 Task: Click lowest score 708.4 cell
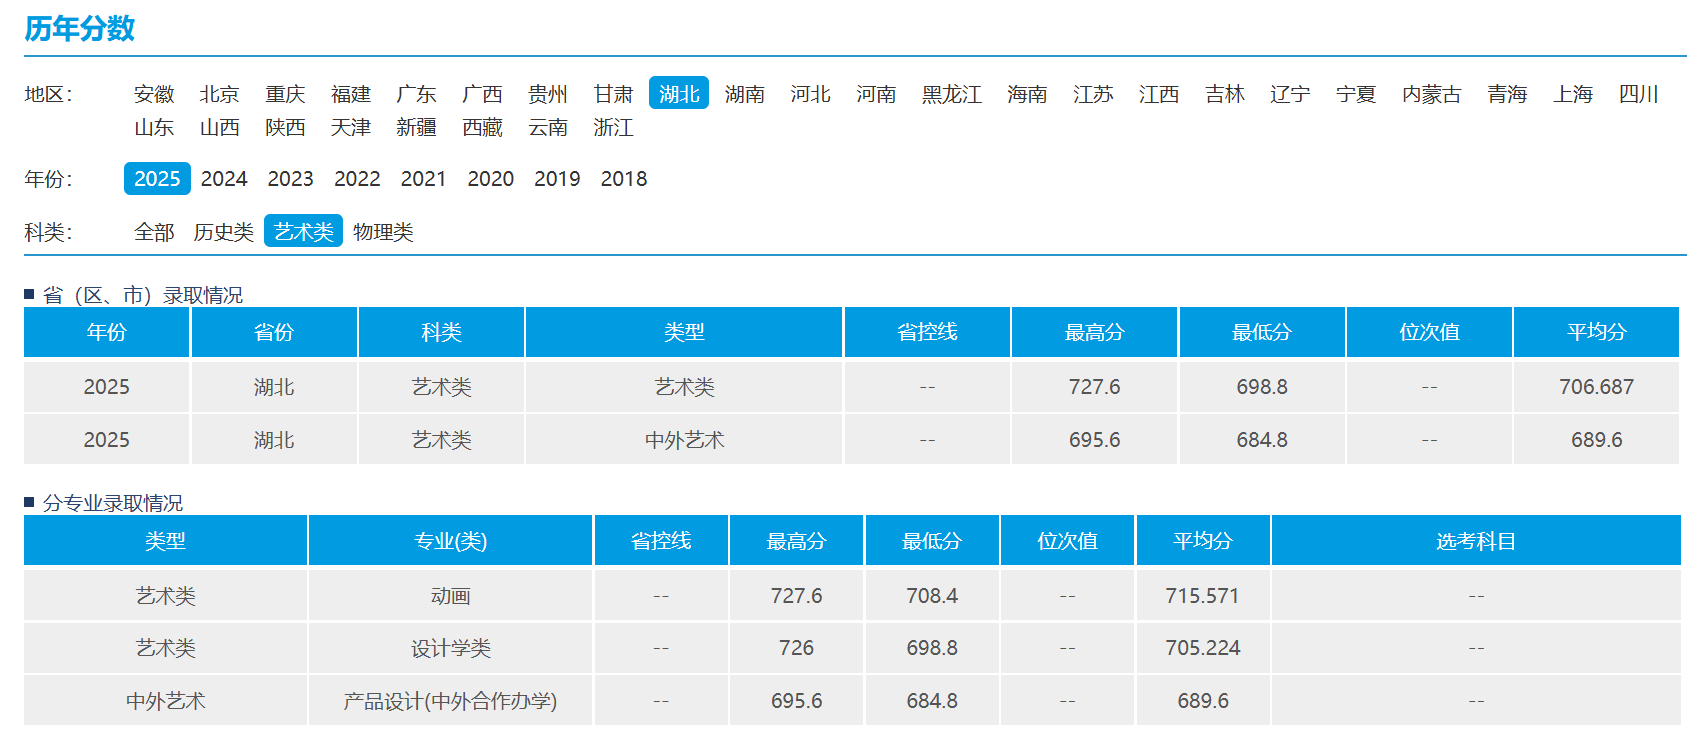pos(932,596)
